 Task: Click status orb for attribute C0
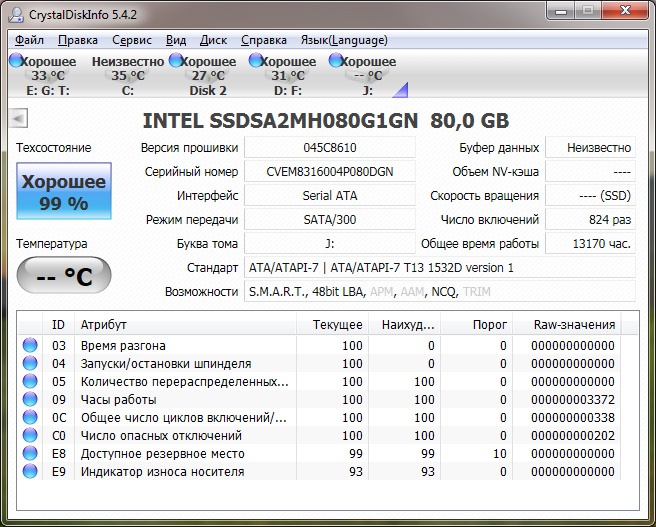point(30,435)
